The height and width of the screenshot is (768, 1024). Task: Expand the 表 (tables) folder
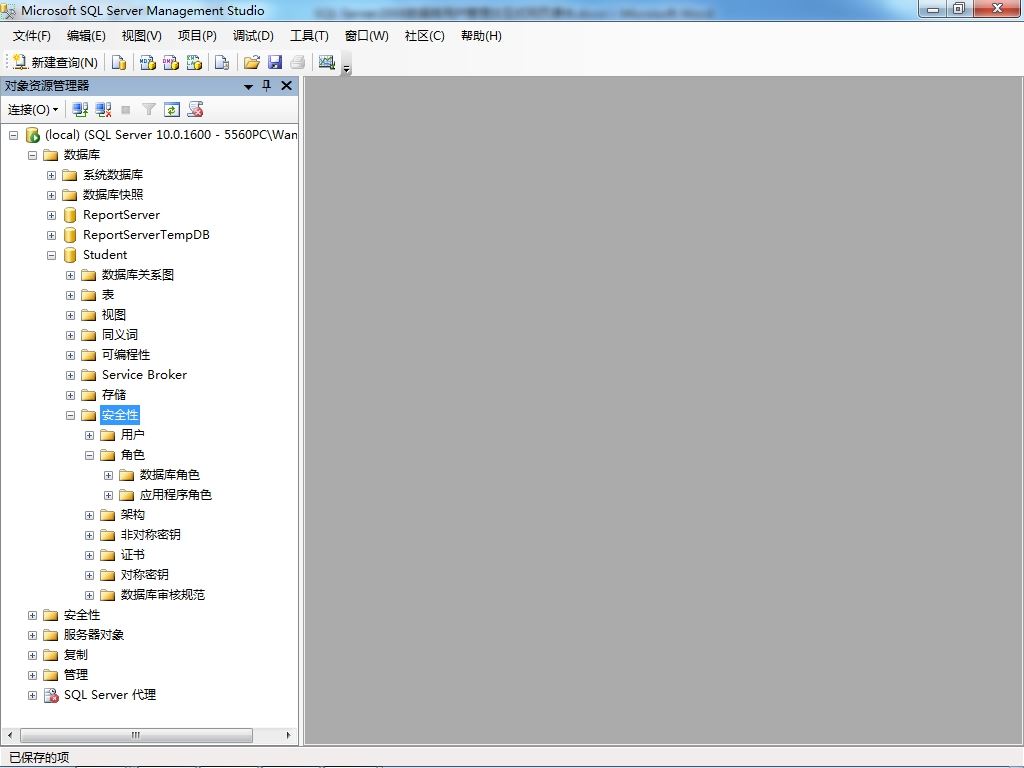70,295
